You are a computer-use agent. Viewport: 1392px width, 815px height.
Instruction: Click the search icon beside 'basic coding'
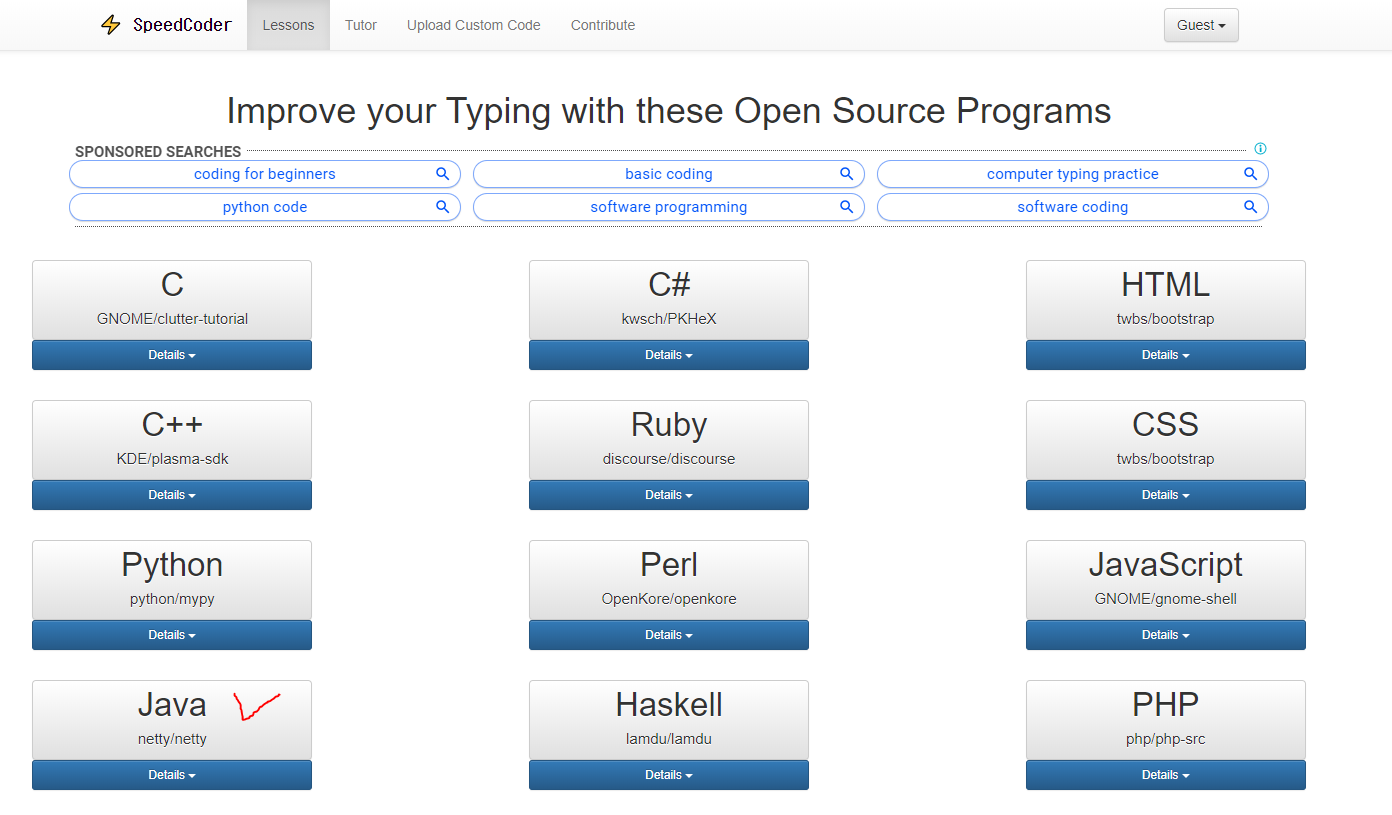tap(846, 174)
